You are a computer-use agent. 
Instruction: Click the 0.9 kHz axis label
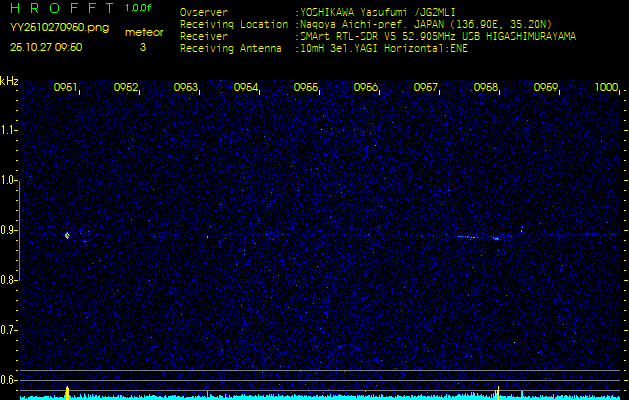tap(7, 230)
